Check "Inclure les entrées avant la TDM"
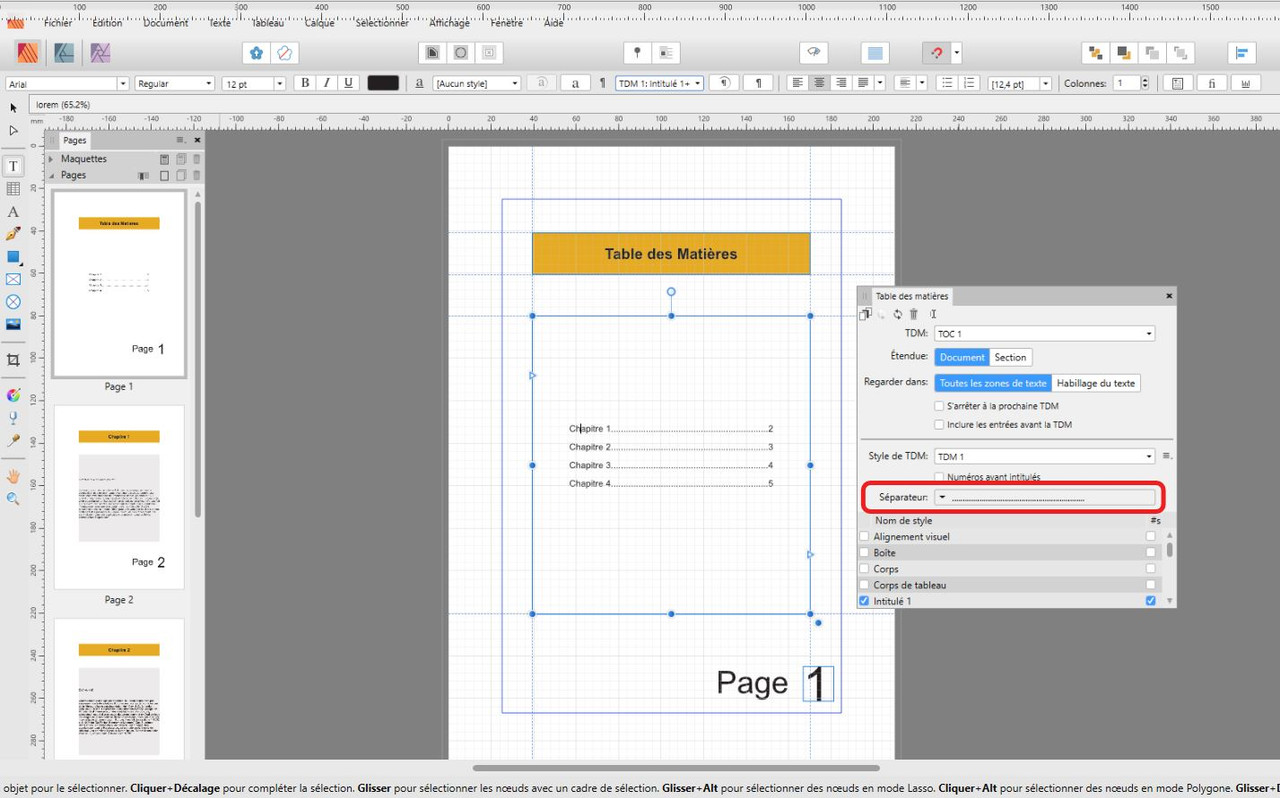1280x798 pixels. click(939, 424)
